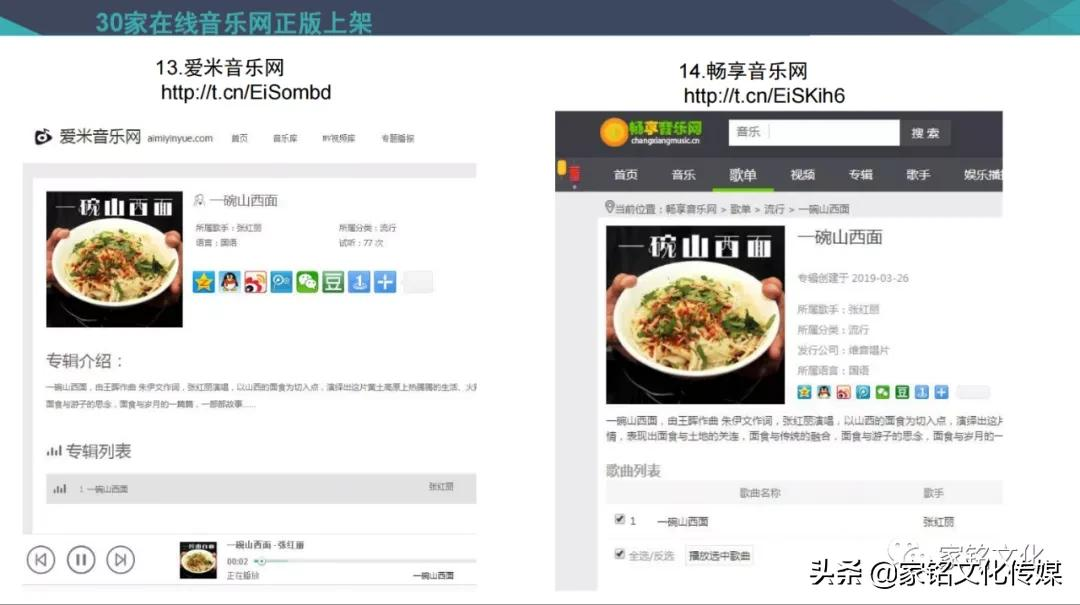Switch to the 歌单 tab
Viewport: 1080px width, 605px height.
(743, 173)
